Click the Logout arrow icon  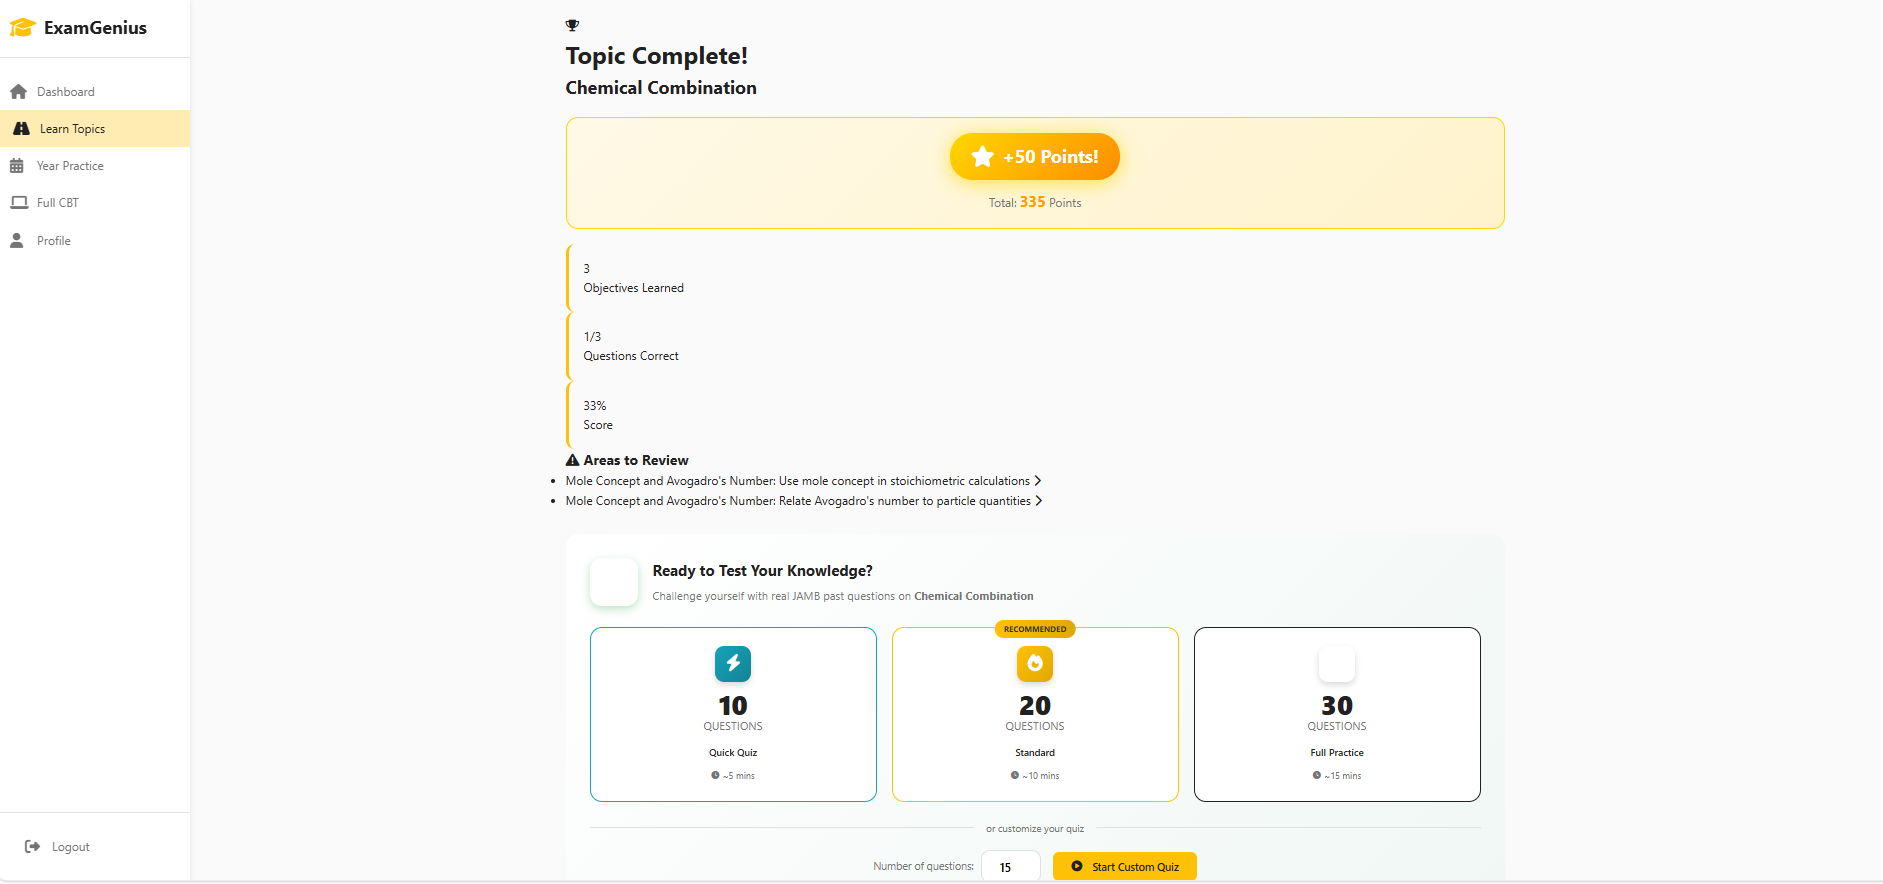(x=32, y=847)
